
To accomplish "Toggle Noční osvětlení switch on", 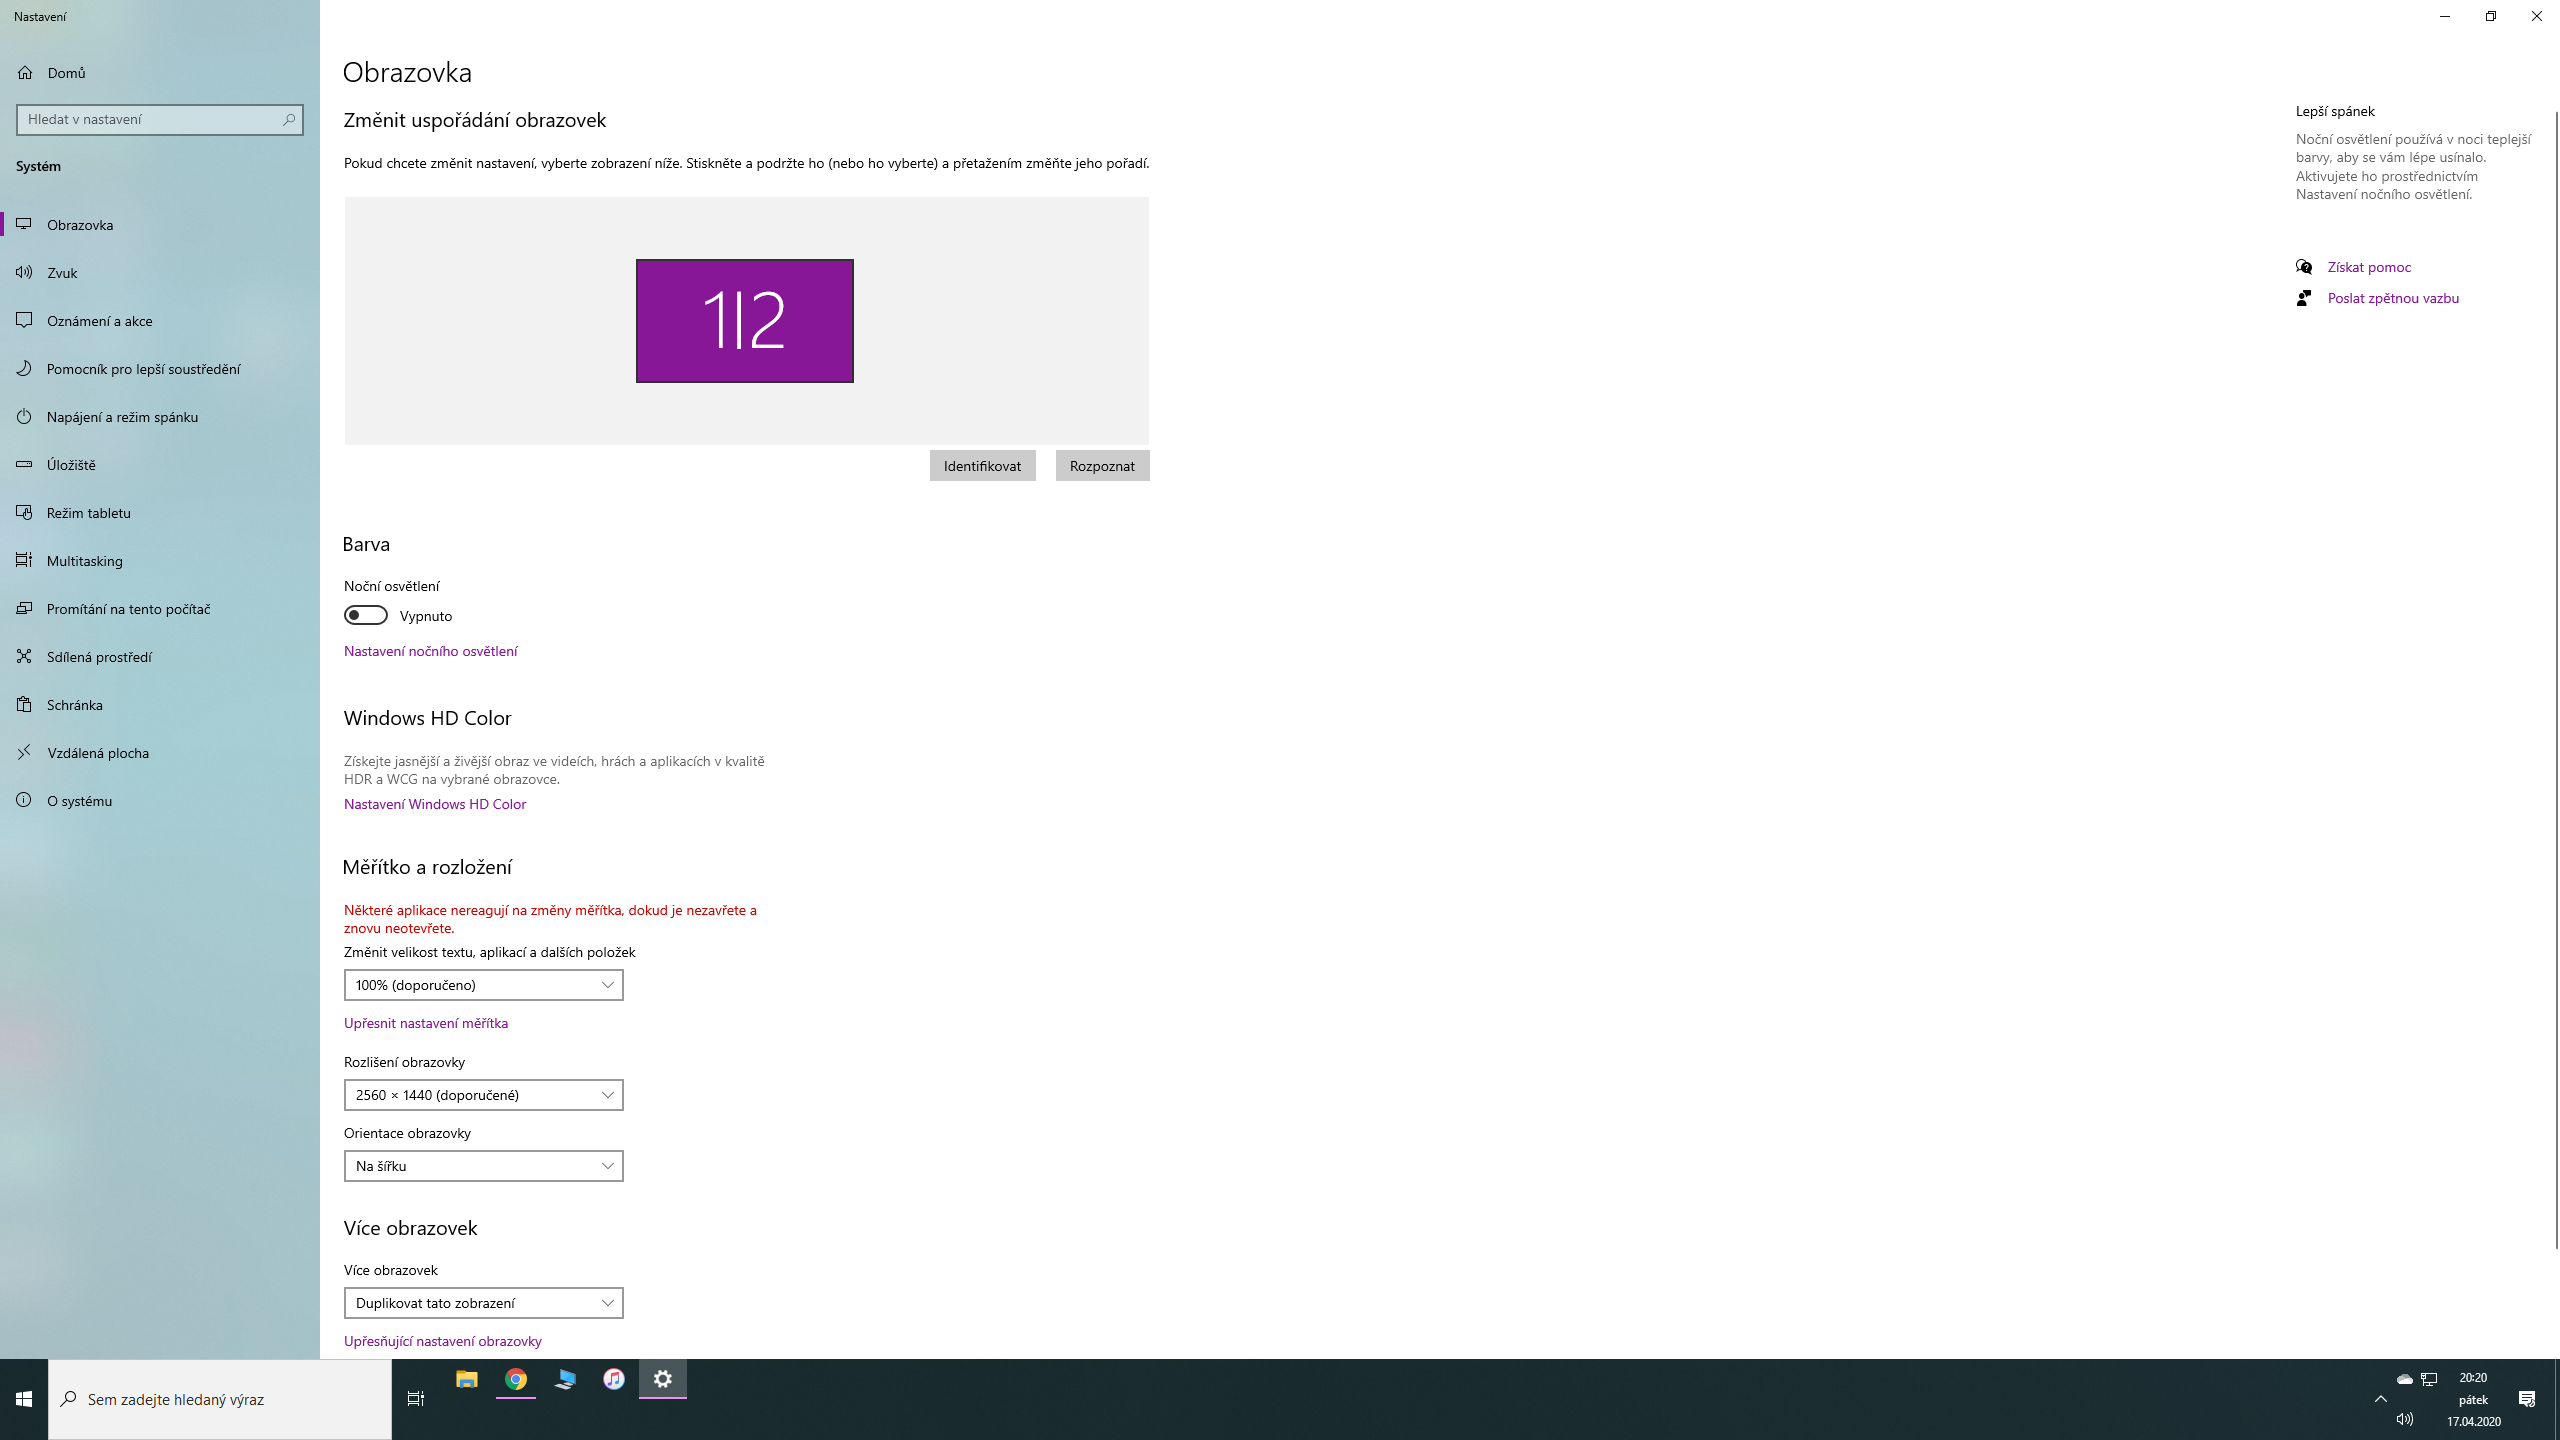I will click(366, 615).
